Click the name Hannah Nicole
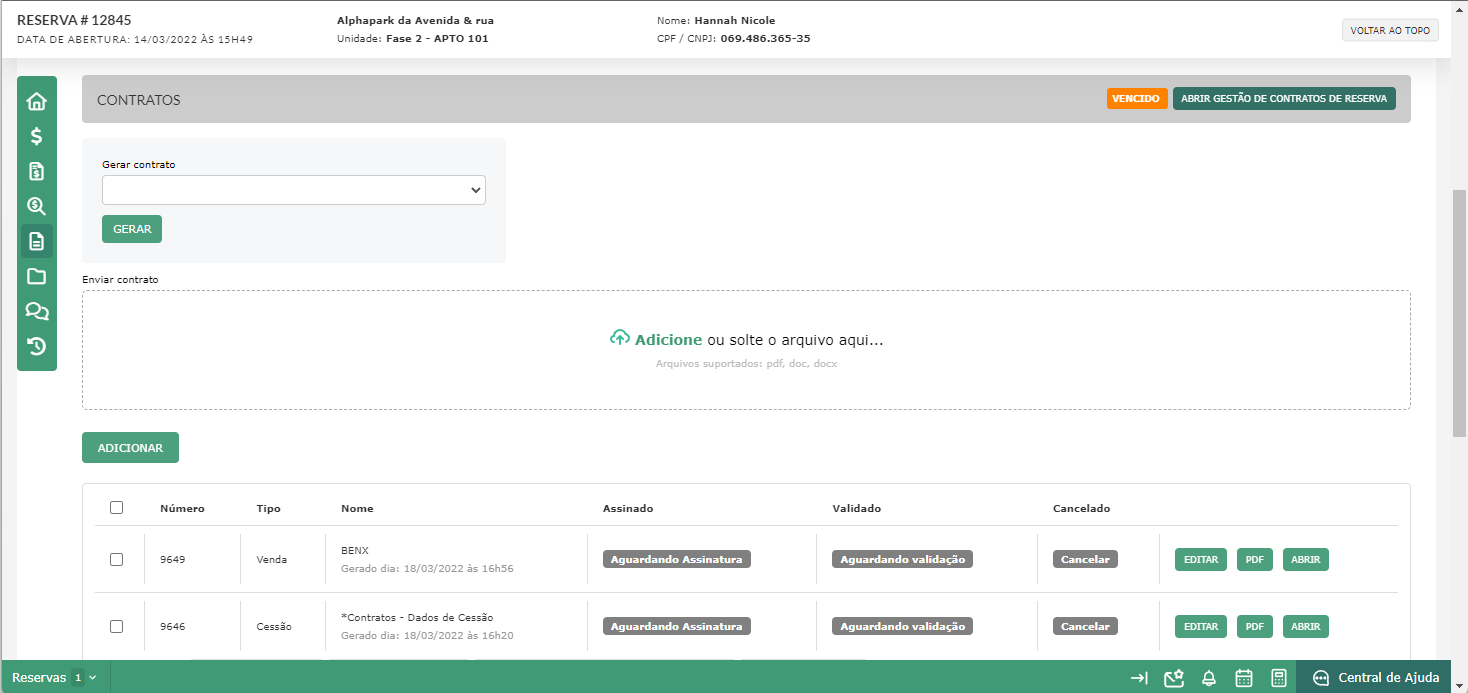Image resolution: width=1468 pixels, height=693 pixels. point(734,21)
